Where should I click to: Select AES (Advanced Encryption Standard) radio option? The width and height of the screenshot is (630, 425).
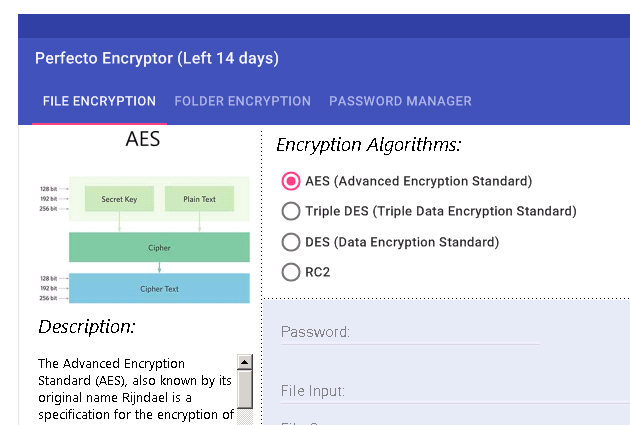[x=291, y=181]
